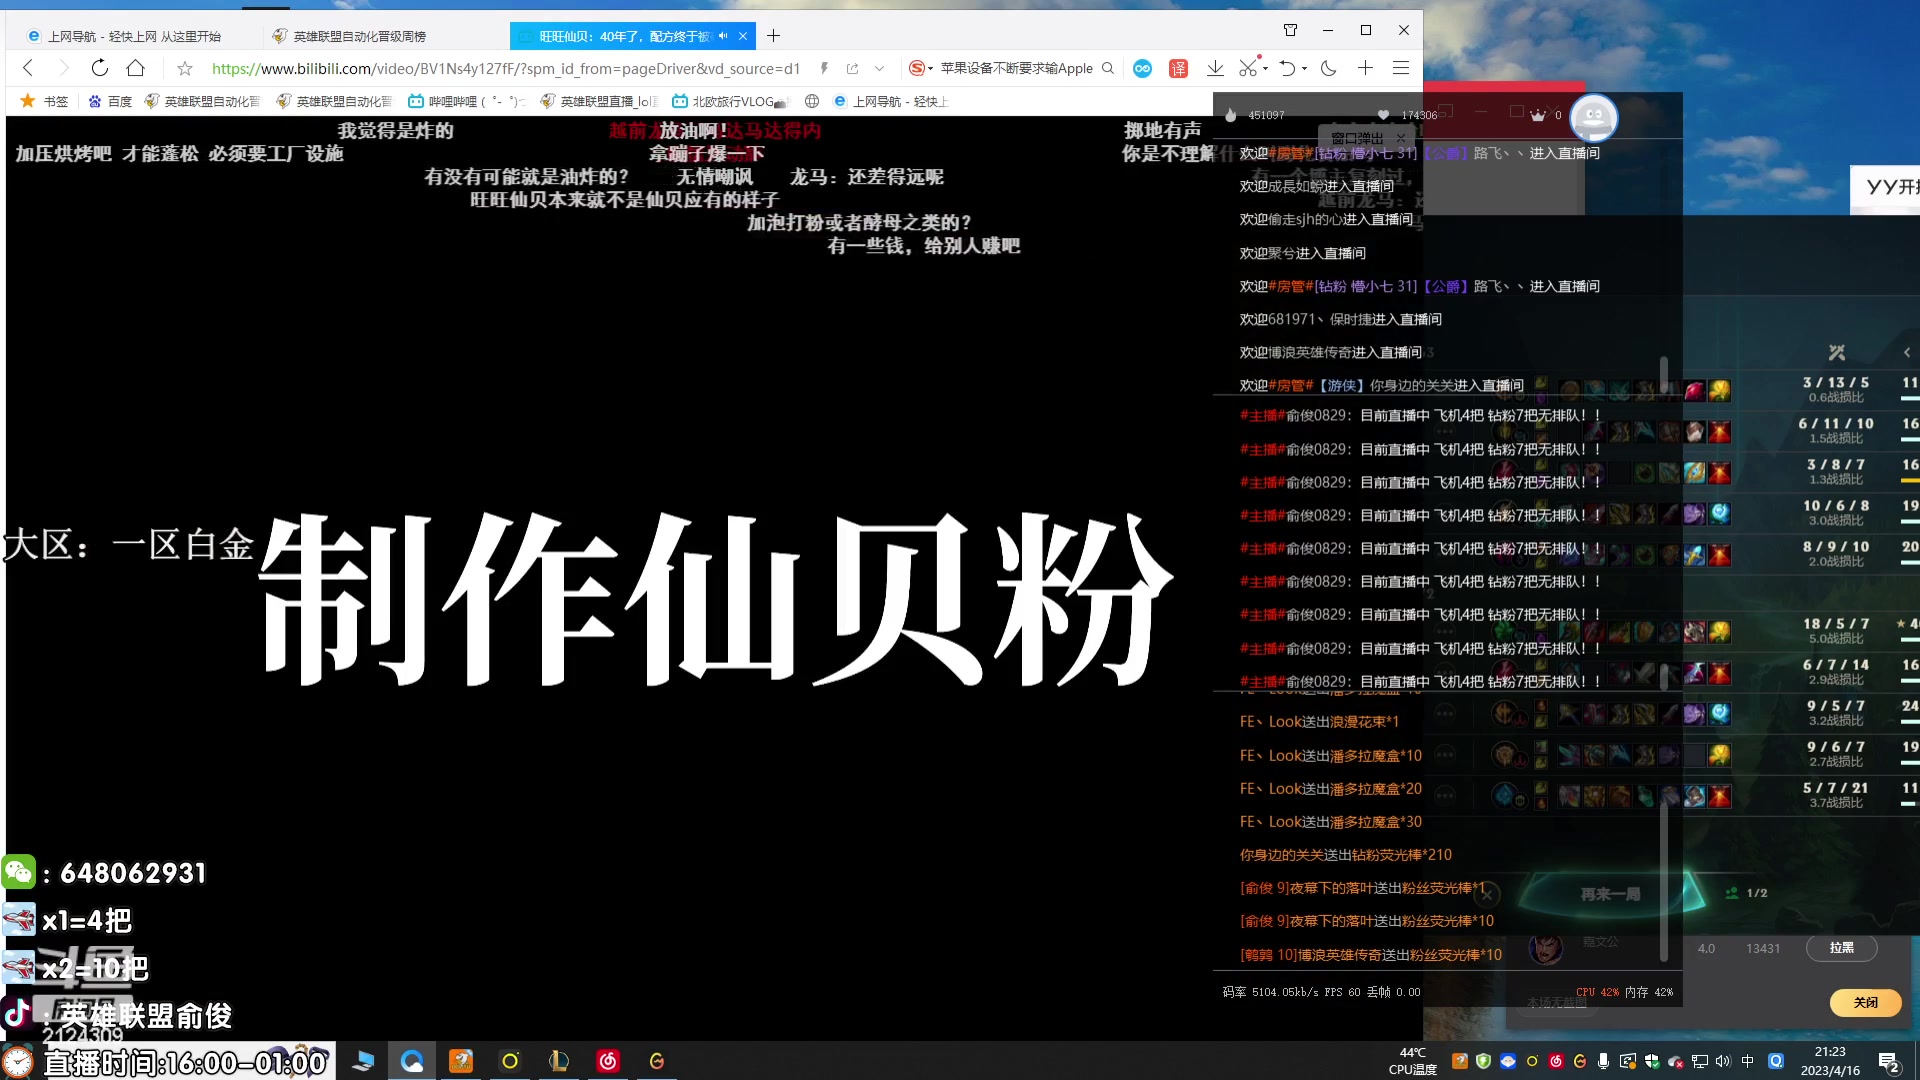Open the 书签 bookmarks folder
Image resolution: width=1920 pixels, height=1080 pixels.
(x=45, y=101)
